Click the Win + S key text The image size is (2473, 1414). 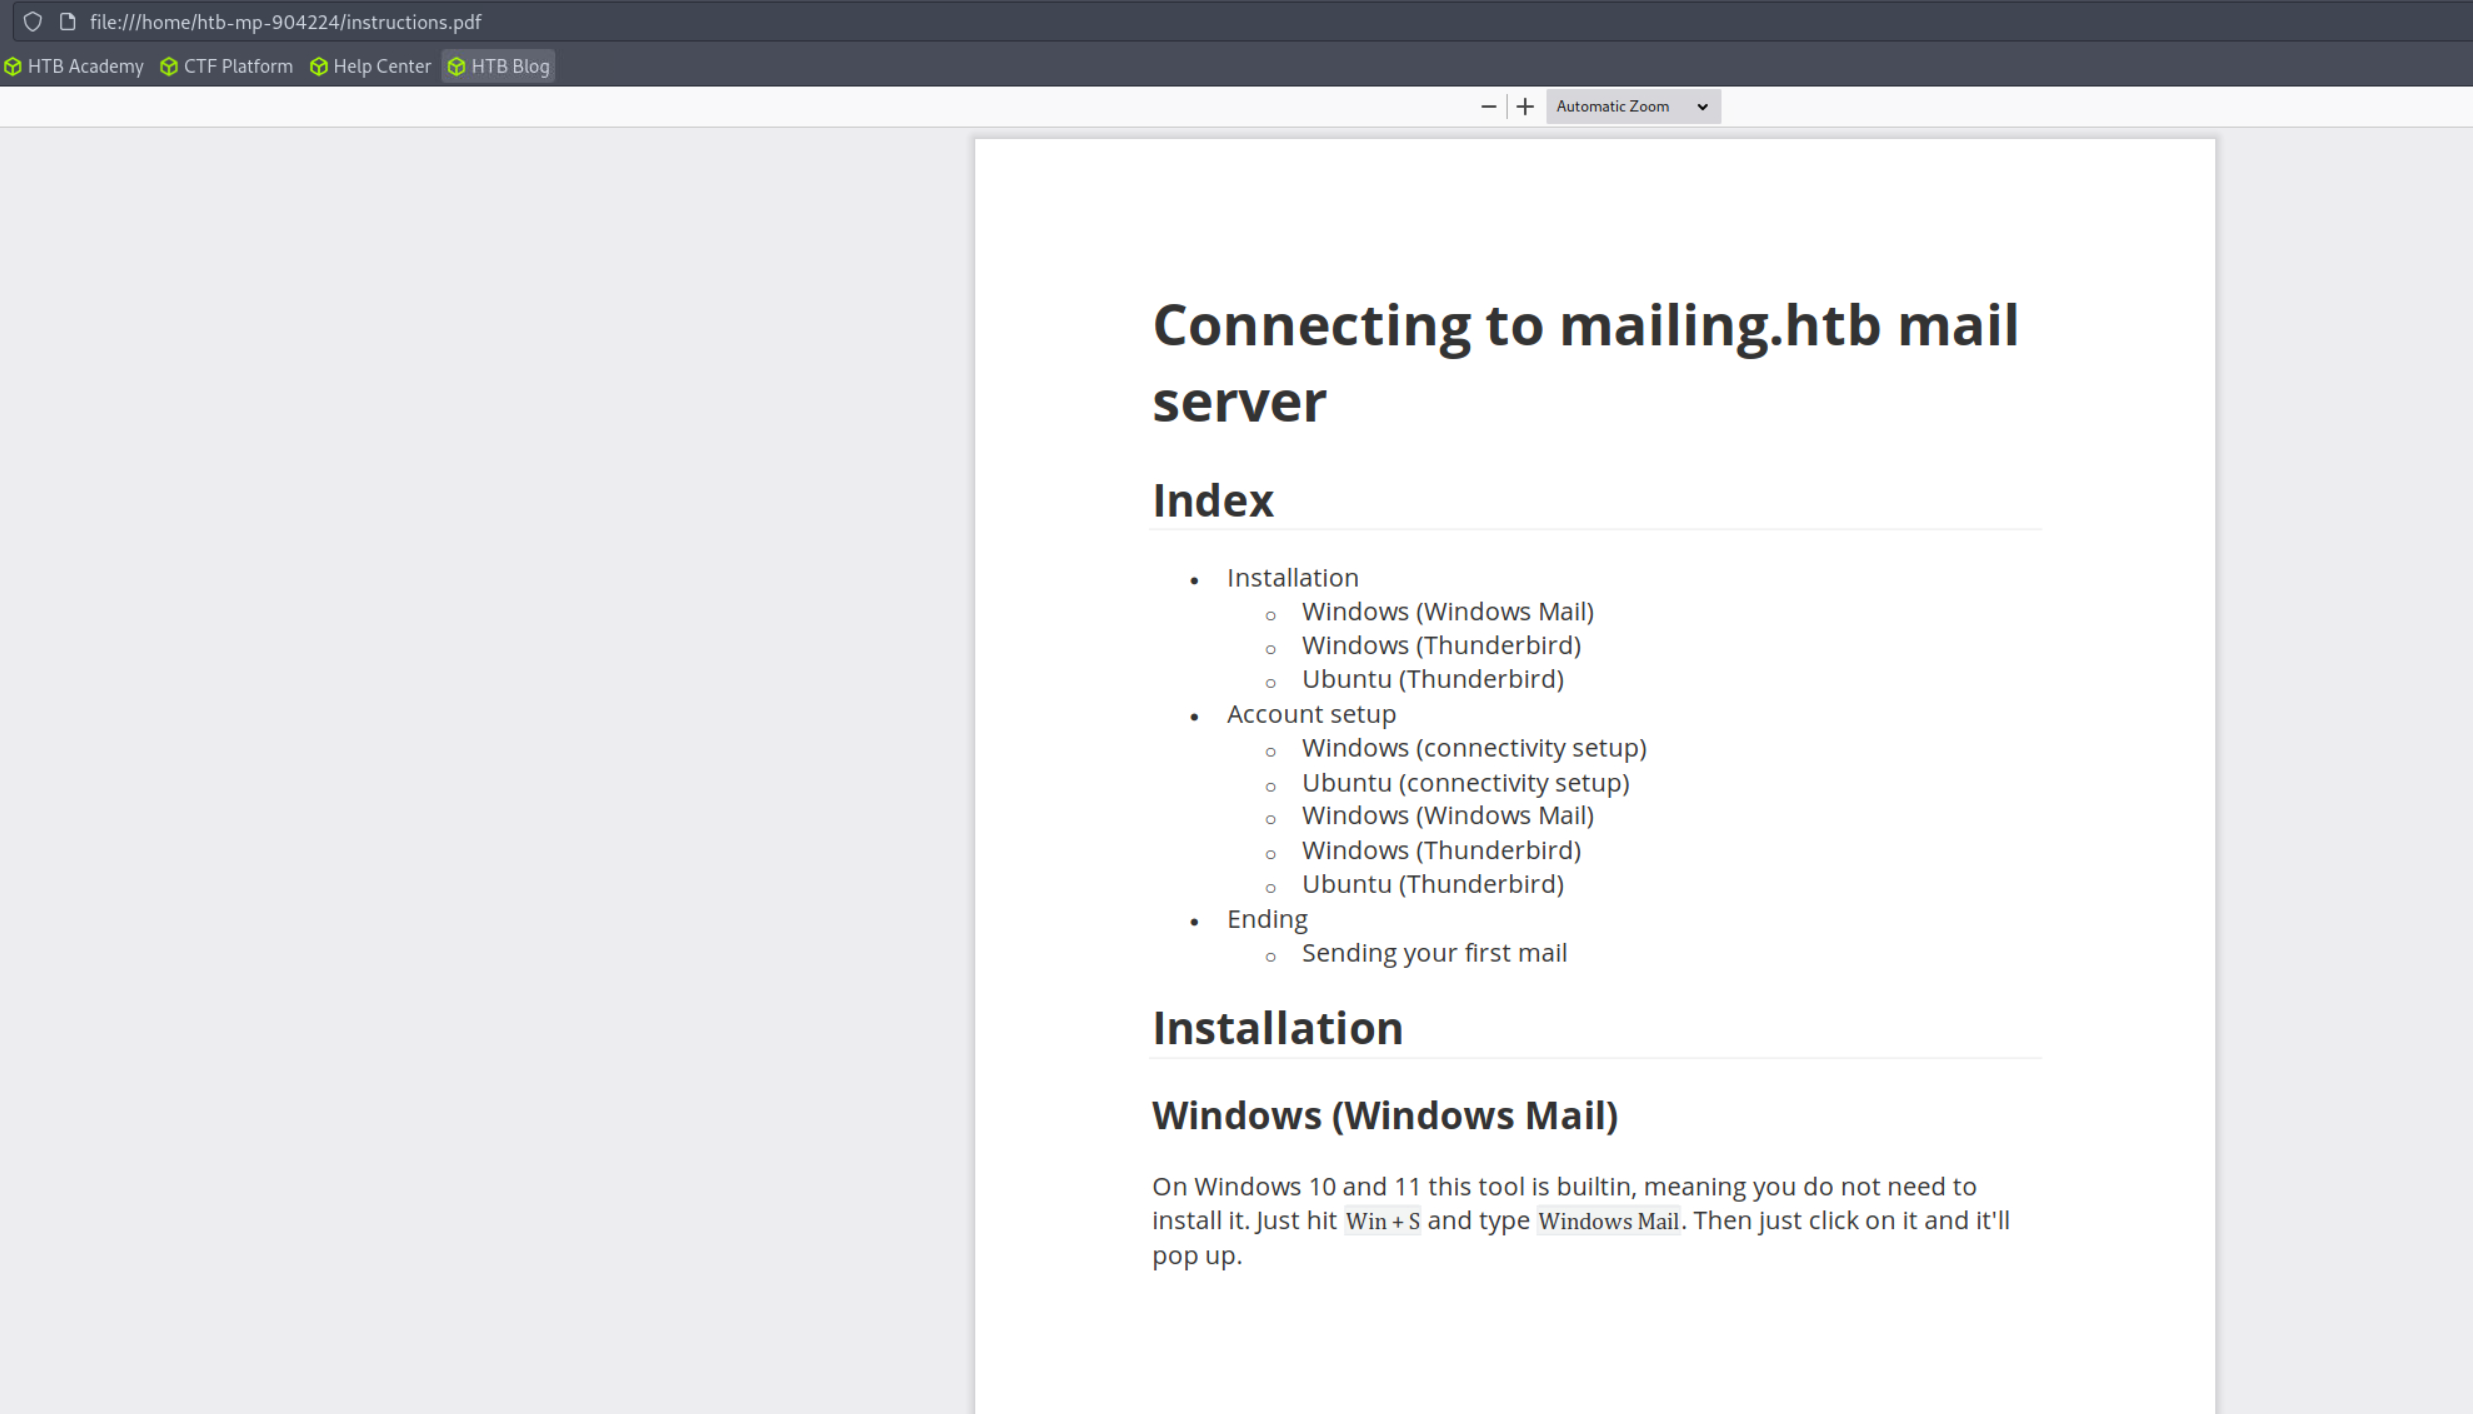pyautogui.click(x=1382, y=1221)
